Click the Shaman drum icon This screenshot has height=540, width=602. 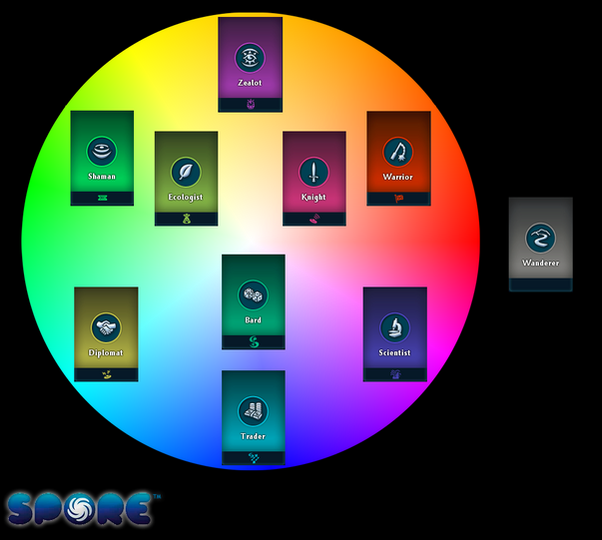[102, 151]
